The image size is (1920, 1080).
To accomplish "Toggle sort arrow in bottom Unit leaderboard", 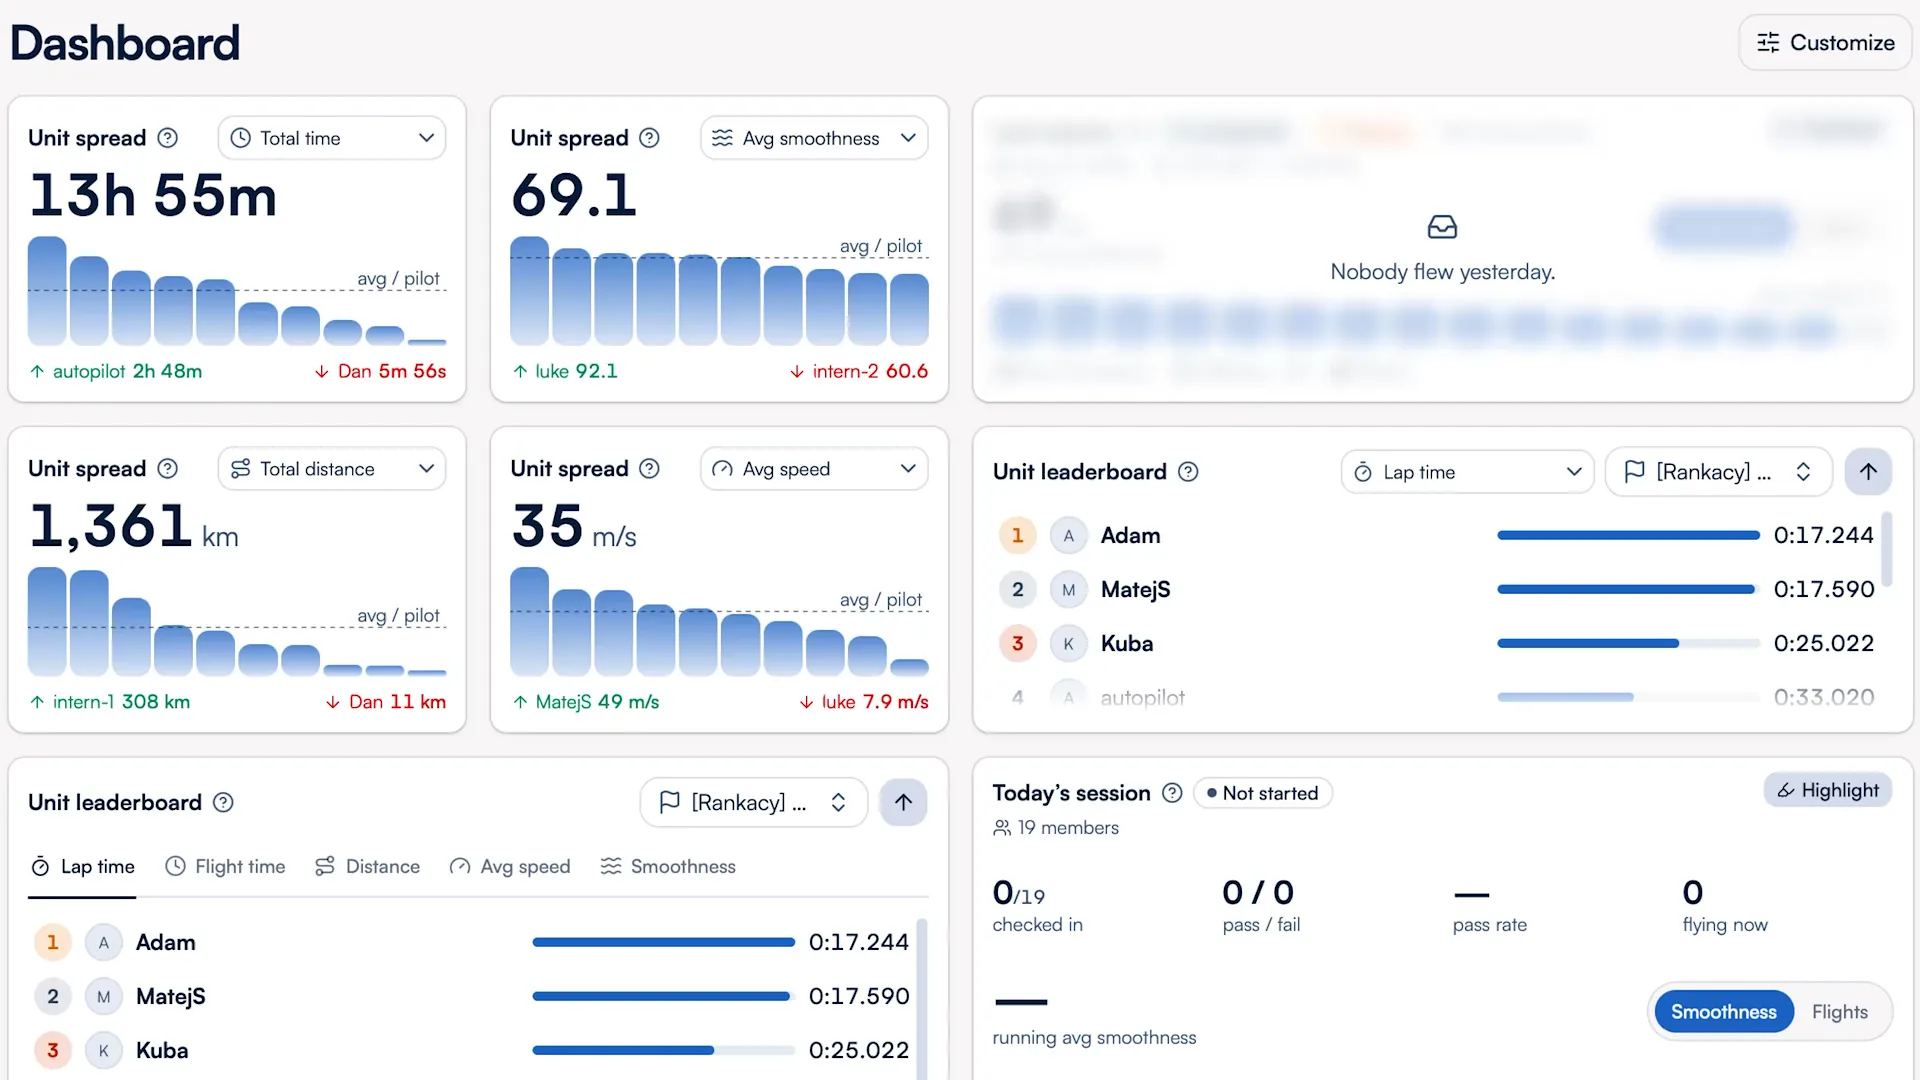I will tap(903, 802).
